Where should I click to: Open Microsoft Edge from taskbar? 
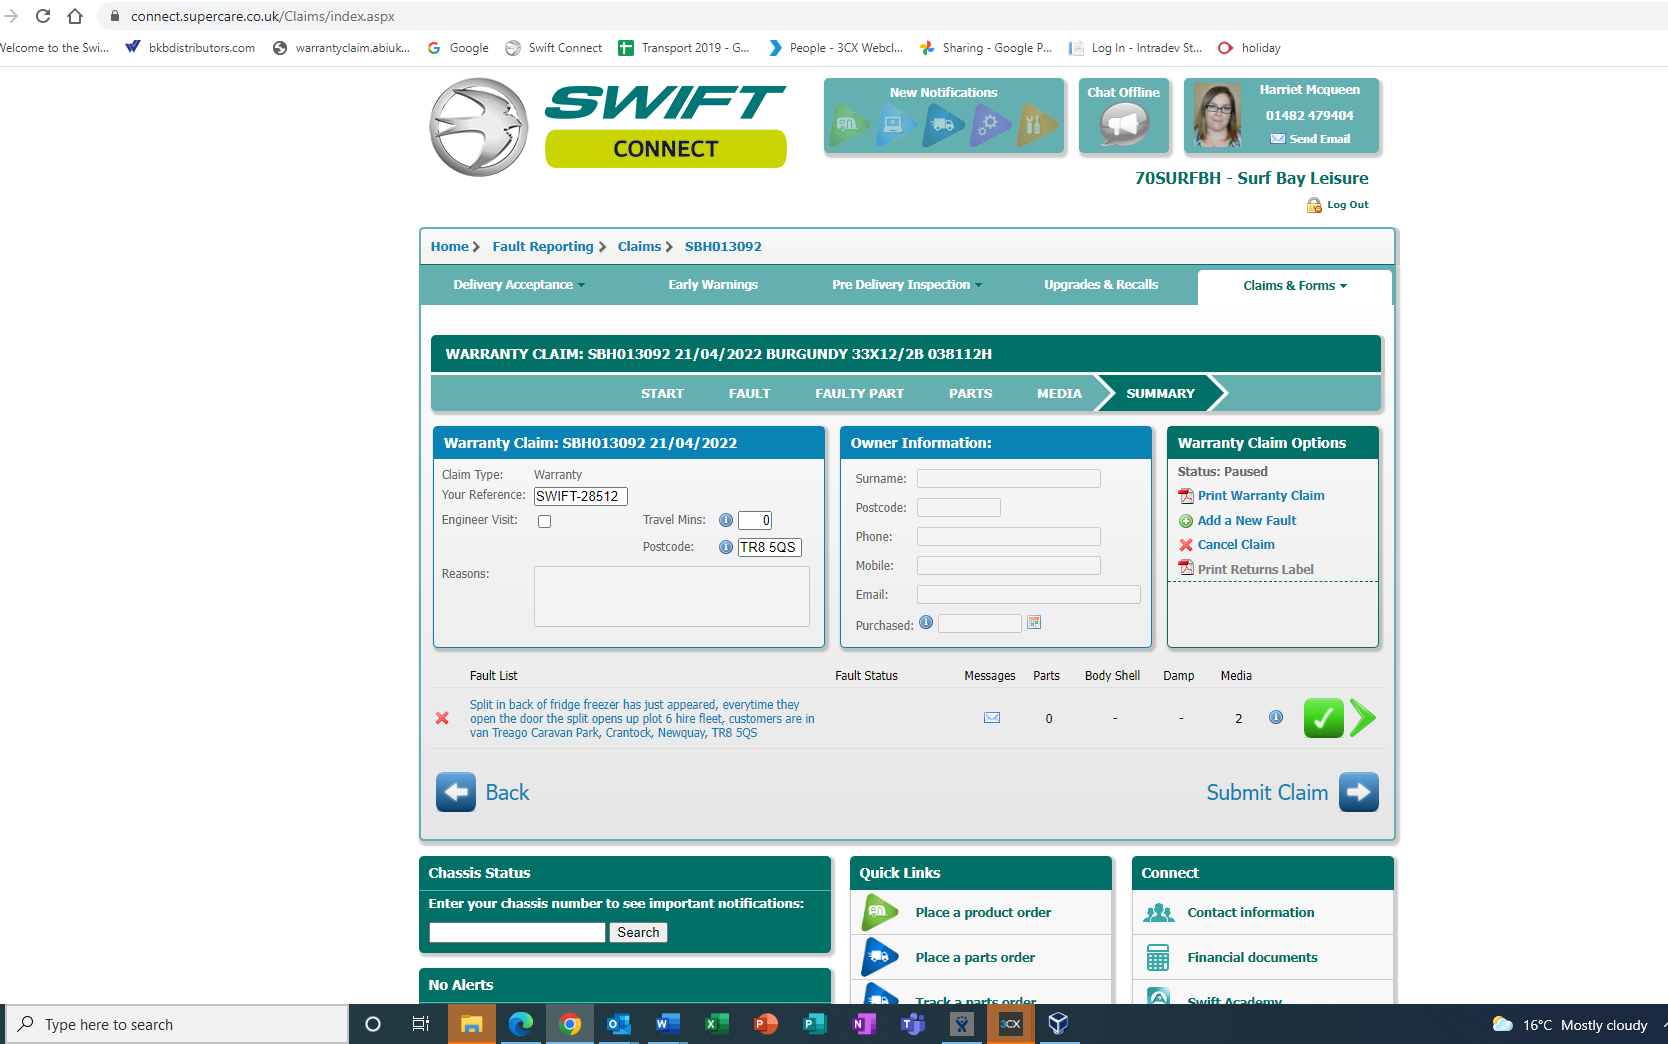tap(521, 1024)
